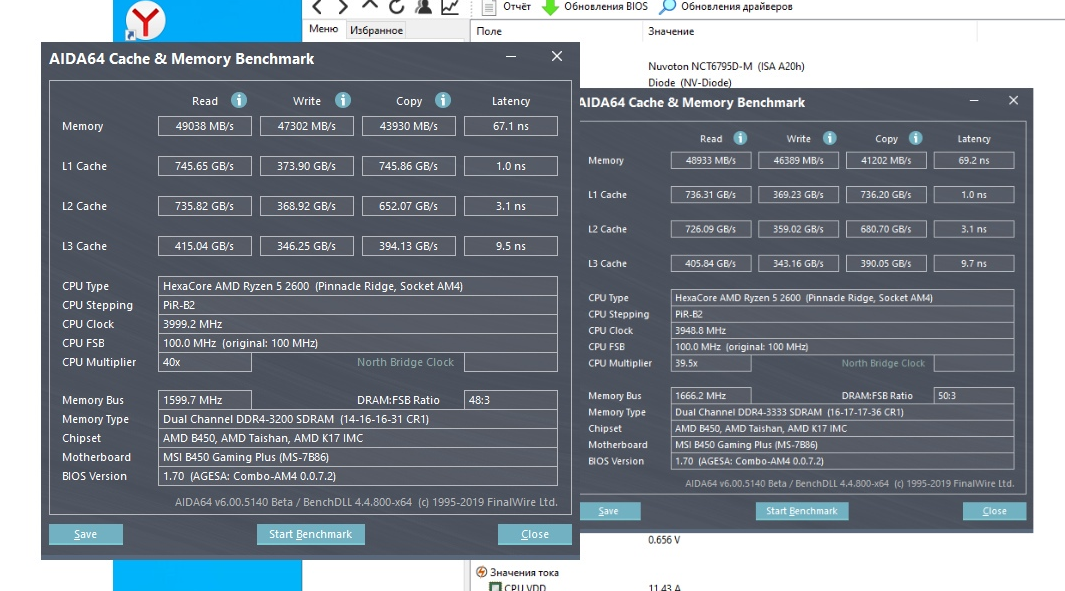Click Read info icon in DDR4-3200 benchmark window
Viewport: 1065px width, 591px height.
[238, 101]
